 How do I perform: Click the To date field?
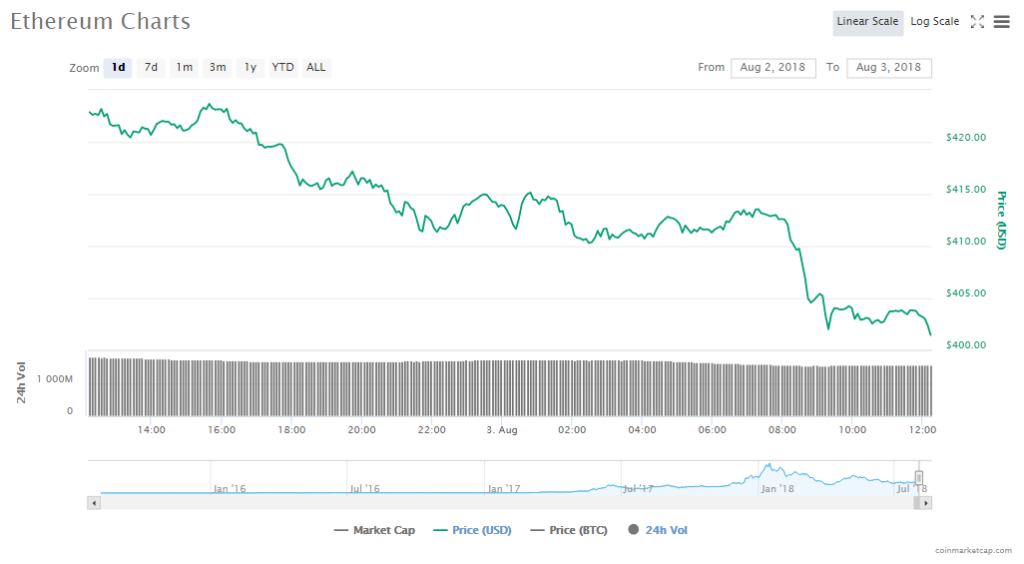click(x=889, y=68)
